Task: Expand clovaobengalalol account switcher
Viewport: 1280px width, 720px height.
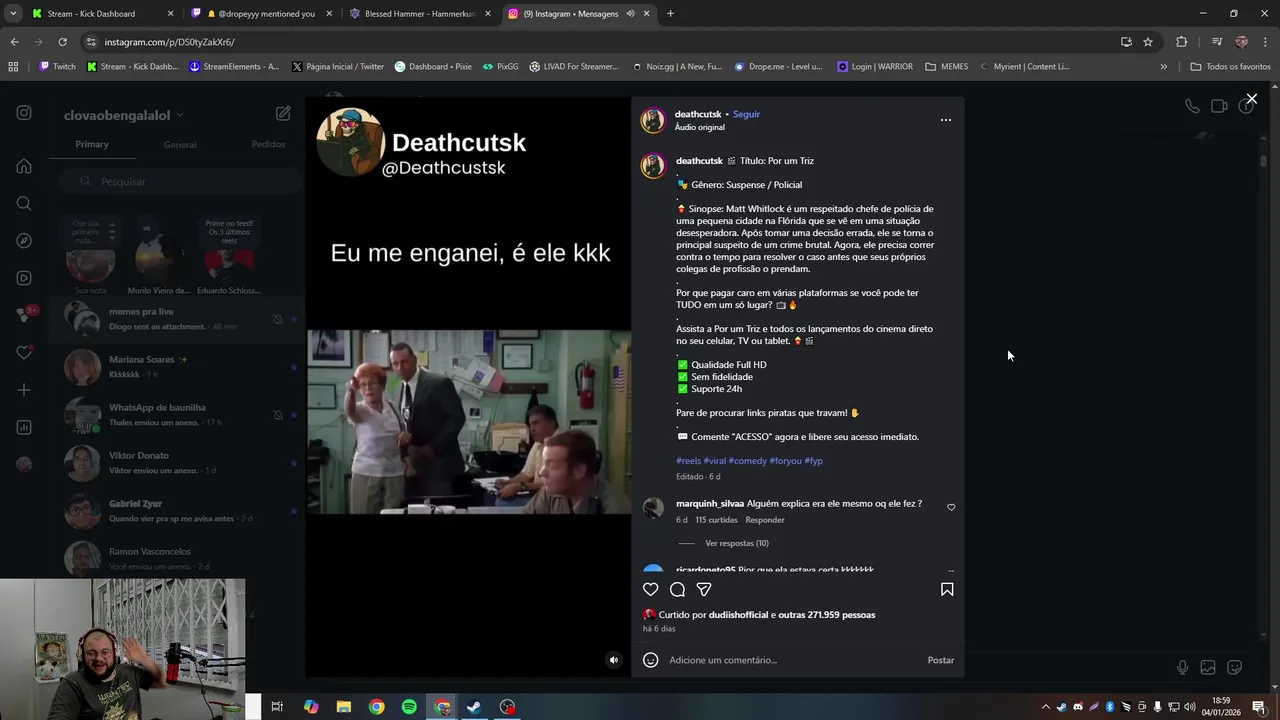Action: [x=124, y=115]
